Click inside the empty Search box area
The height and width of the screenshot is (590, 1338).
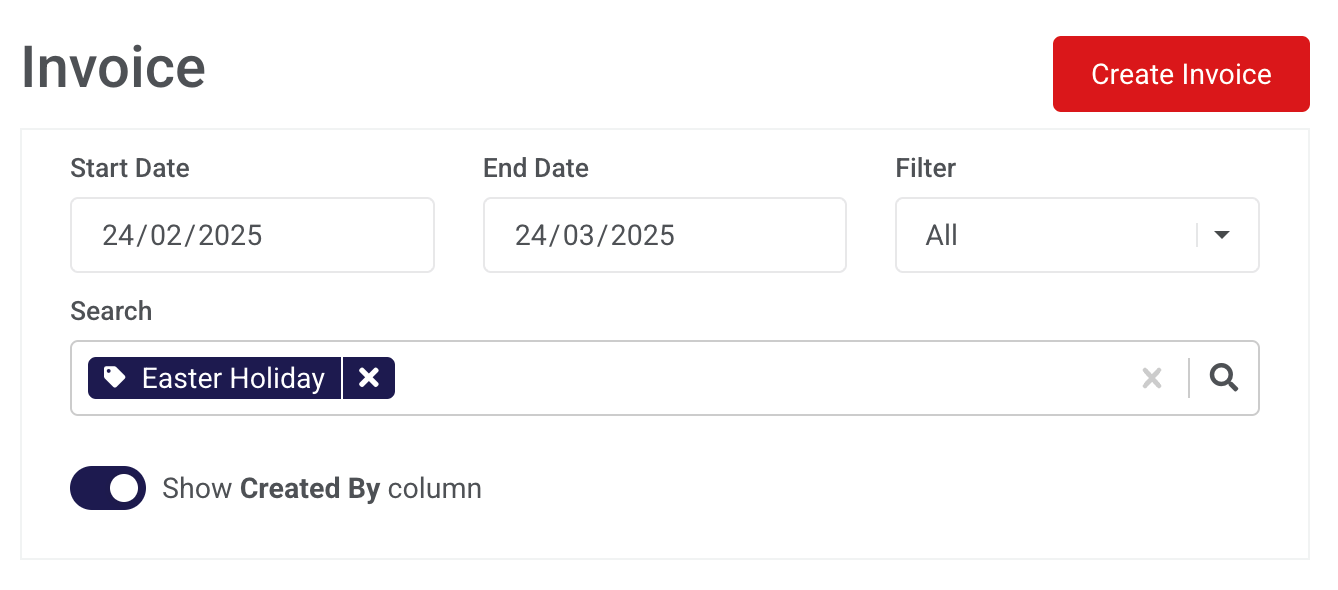(760, 378)
